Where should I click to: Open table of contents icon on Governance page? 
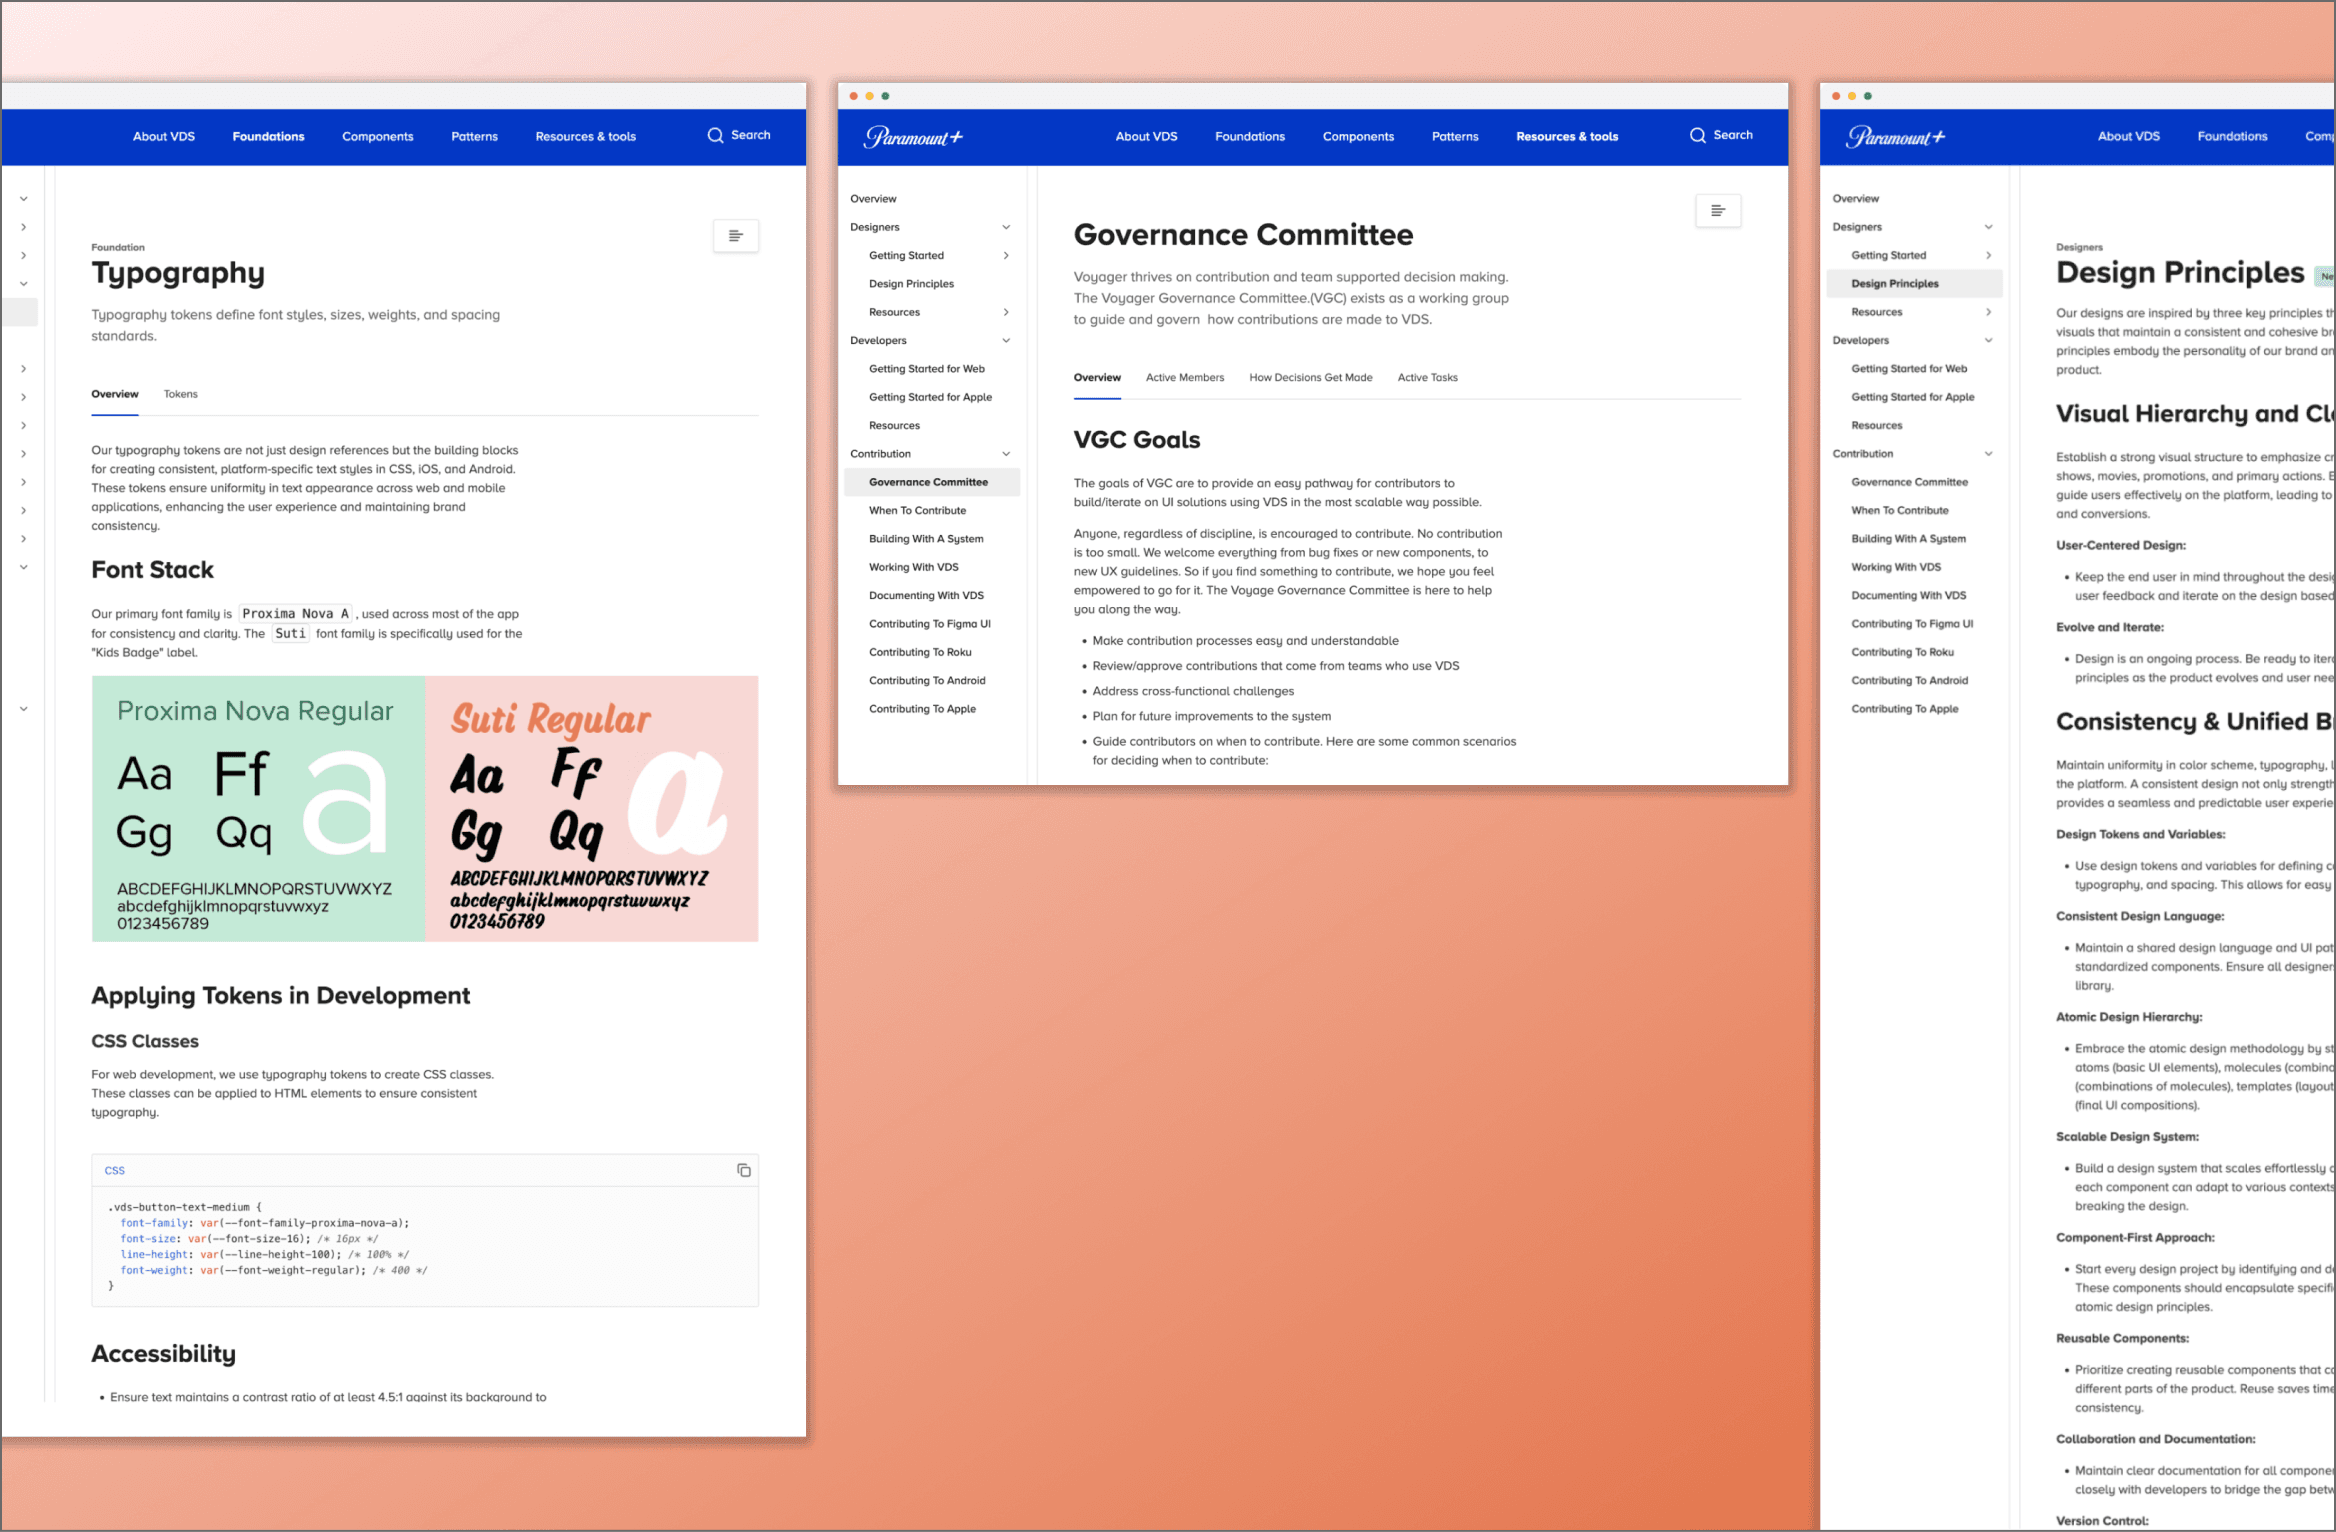(x=1717, y=211)
